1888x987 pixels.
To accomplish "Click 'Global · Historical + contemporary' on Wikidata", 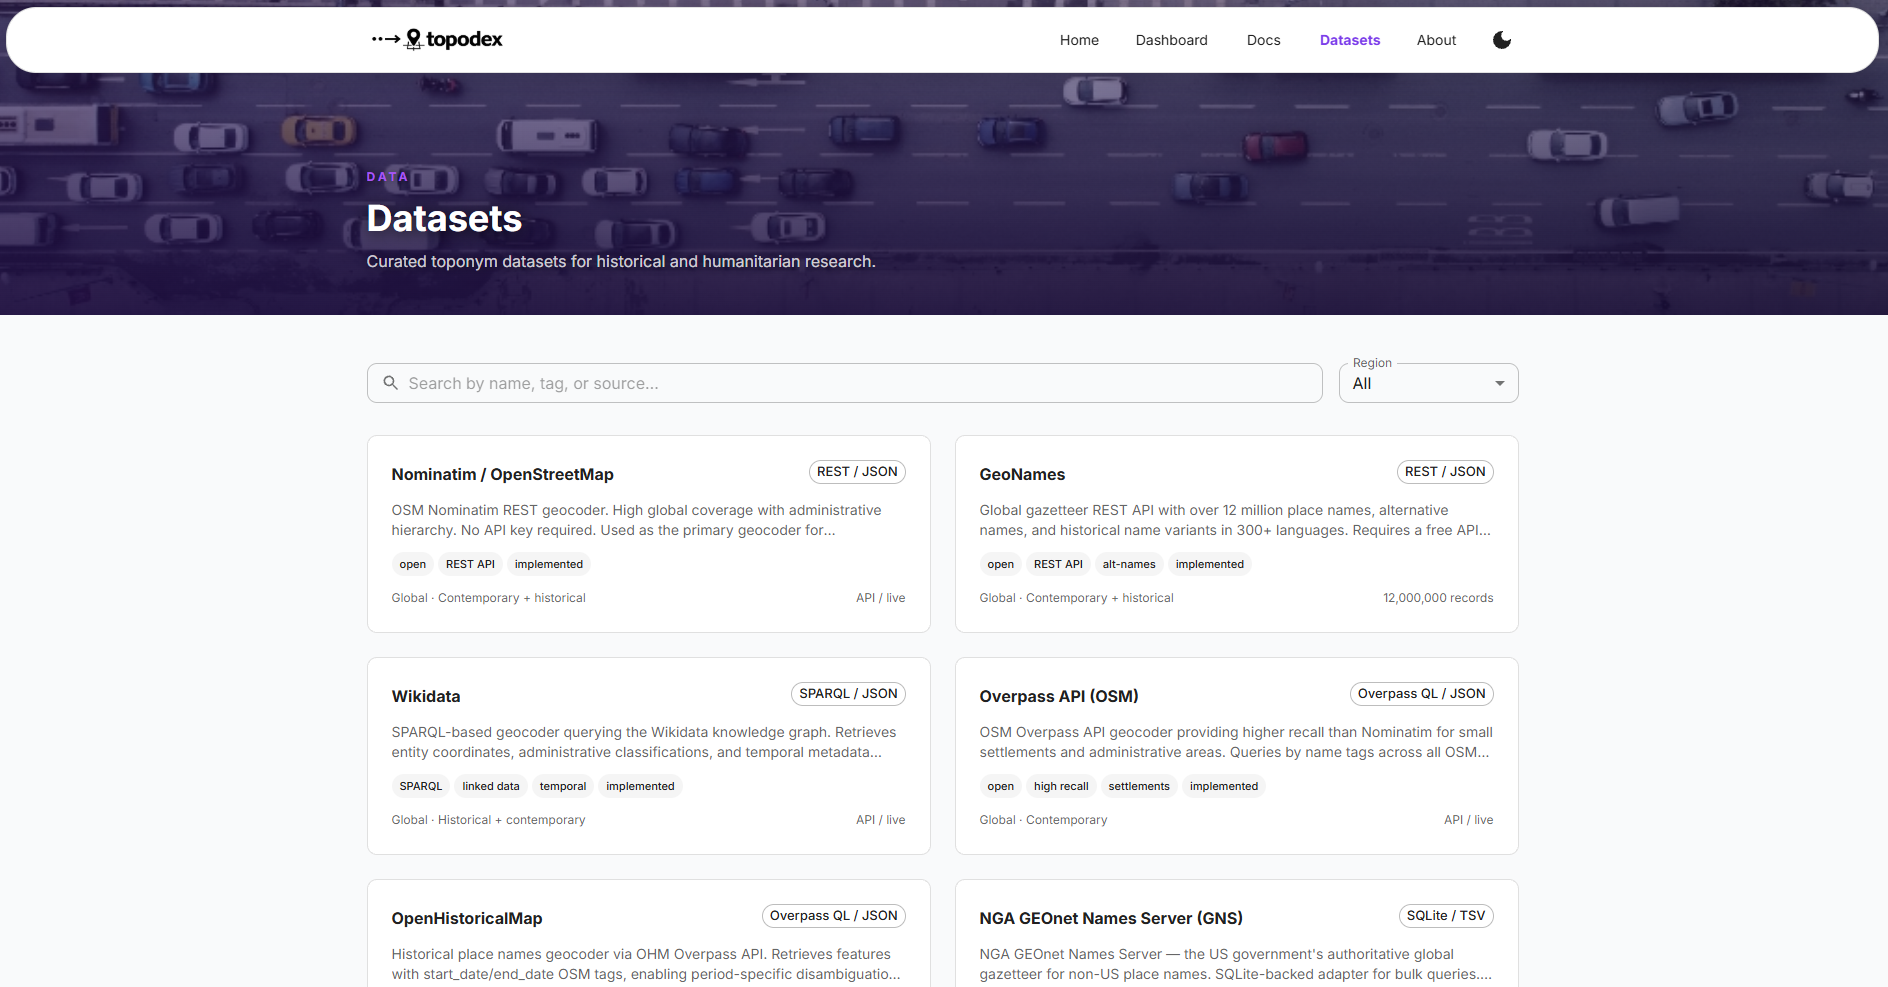I will [x=488, y=820].
